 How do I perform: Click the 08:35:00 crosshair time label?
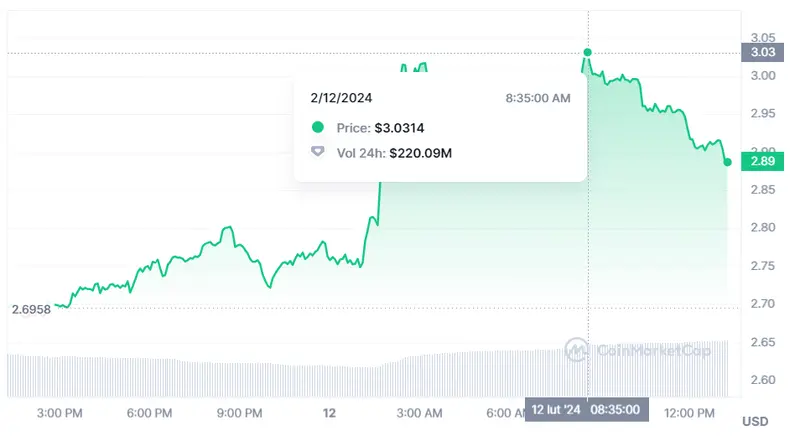point(617,410)
